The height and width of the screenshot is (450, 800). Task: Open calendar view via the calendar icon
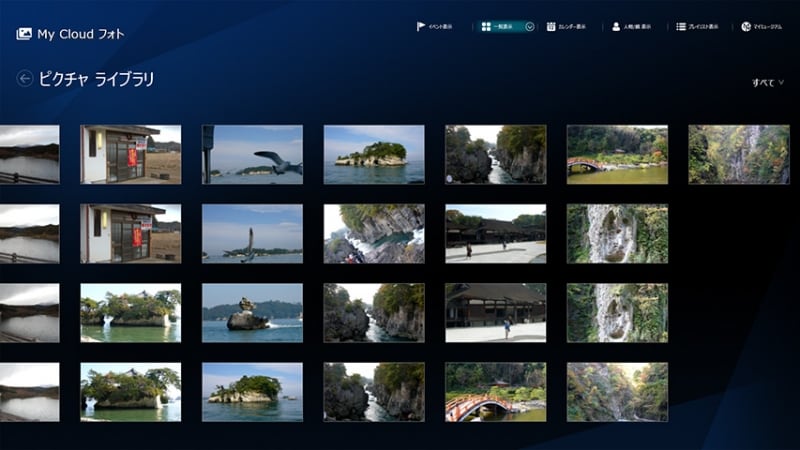coord(551,27)
